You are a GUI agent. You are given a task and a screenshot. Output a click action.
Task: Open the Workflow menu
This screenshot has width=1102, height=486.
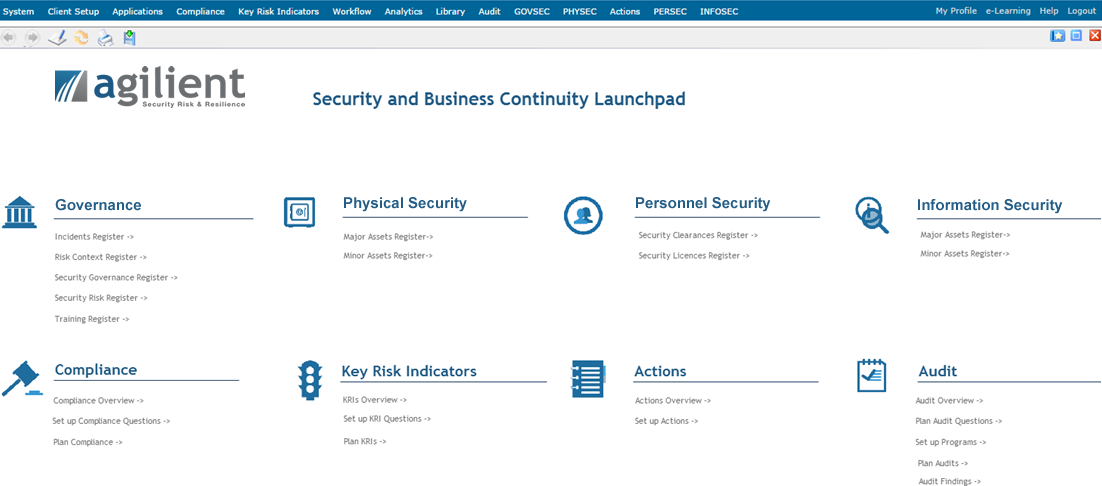[x=352, y=11]
